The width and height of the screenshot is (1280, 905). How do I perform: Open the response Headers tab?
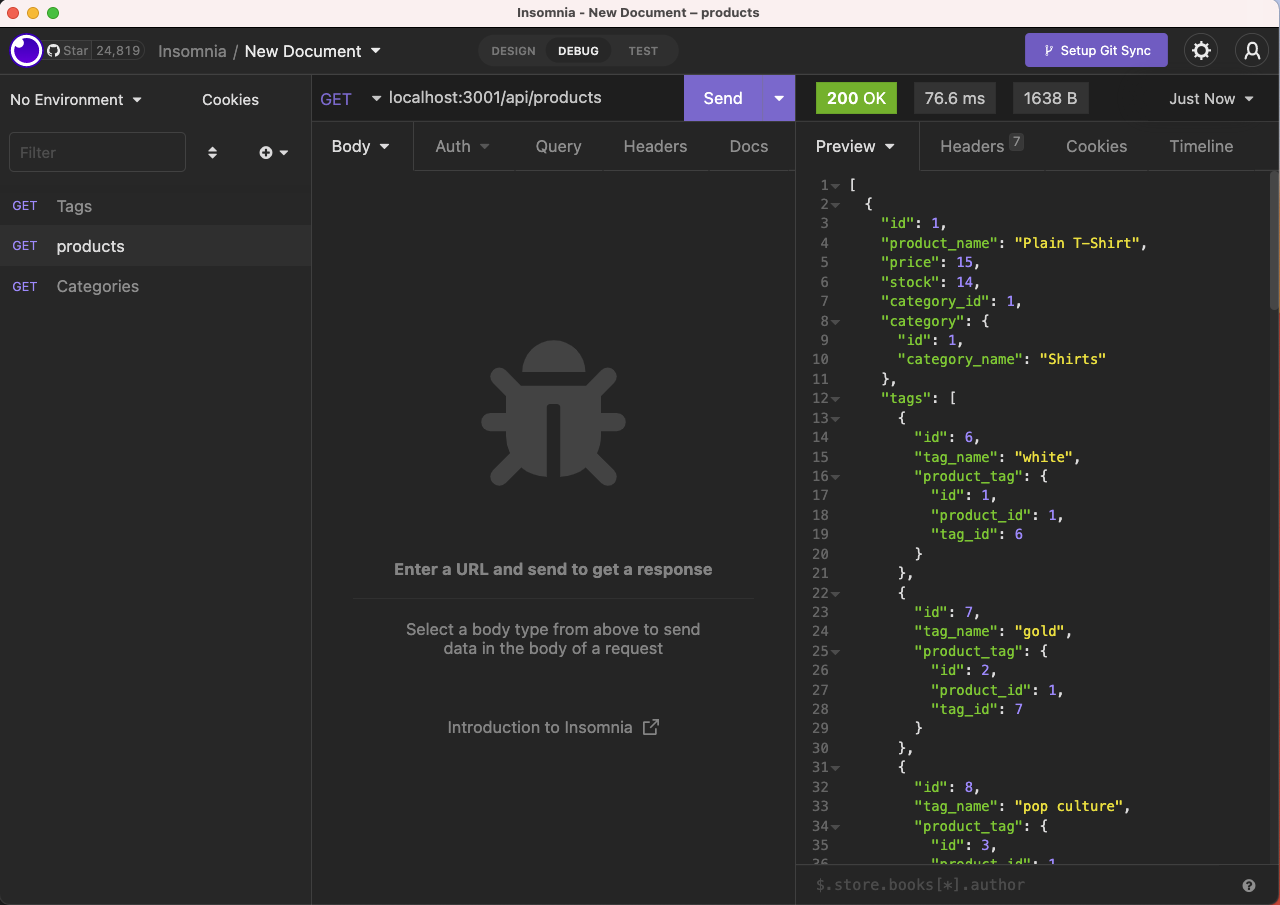(x=981, y=146)
